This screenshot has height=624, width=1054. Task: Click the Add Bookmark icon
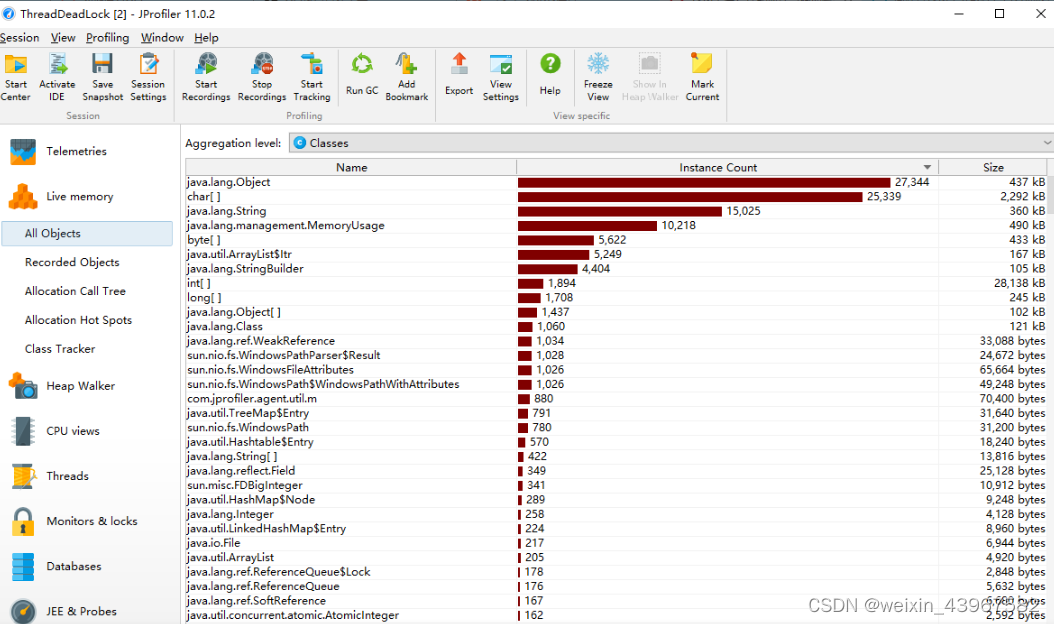[406, 65]
